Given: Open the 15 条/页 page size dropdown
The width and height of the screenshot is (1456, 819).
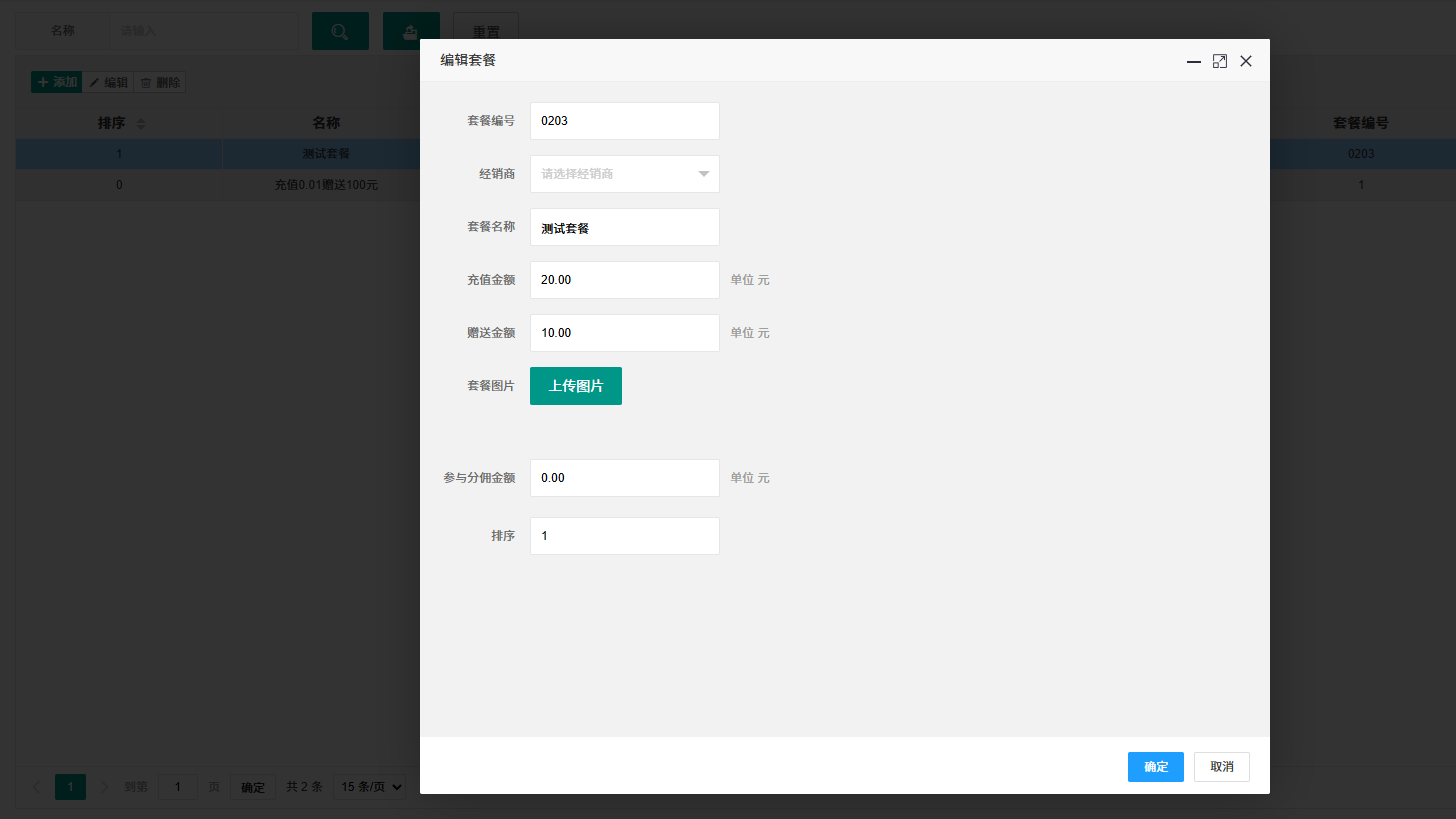Looking at the screenshot, I should 370,787.
